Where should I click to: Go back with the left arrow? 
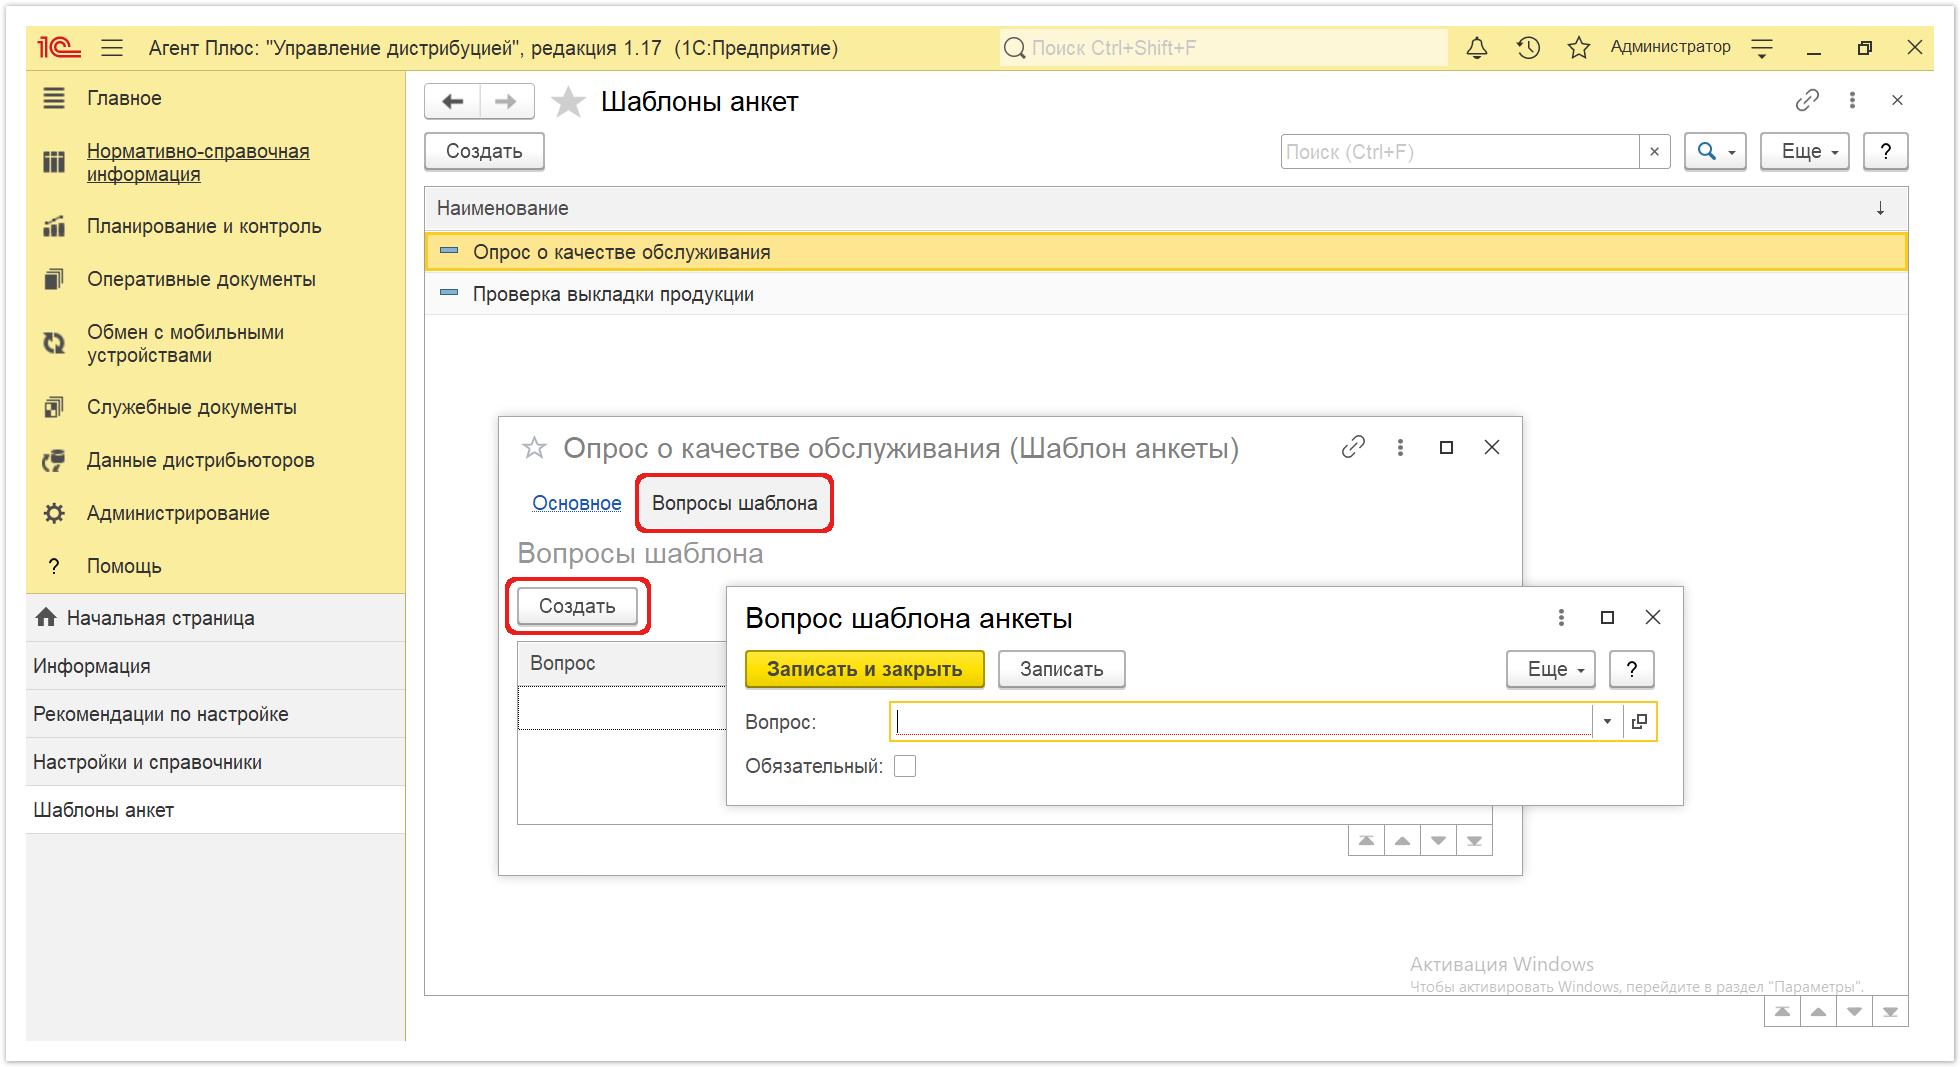click(453, 101)
